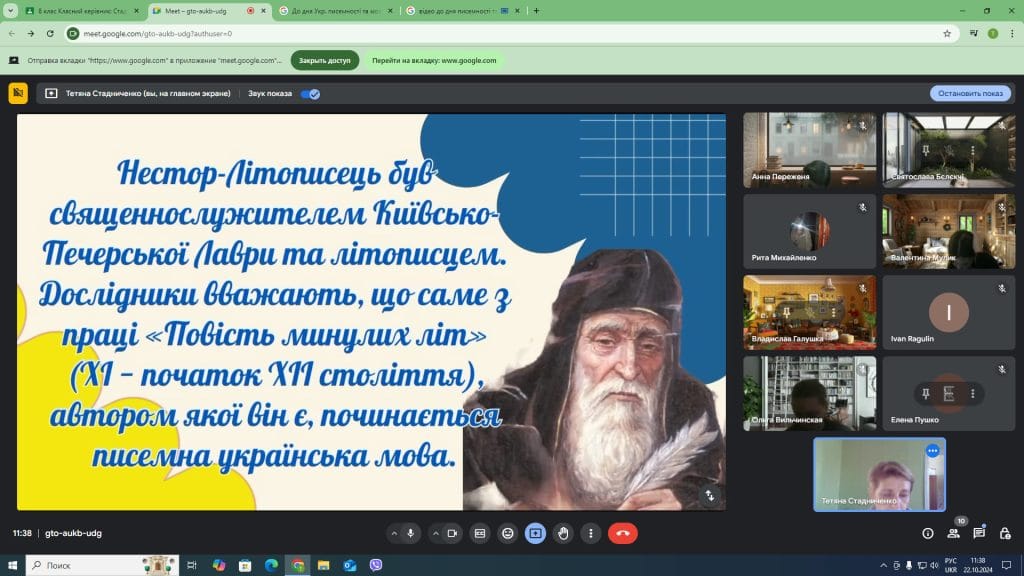Pin Владислав Галушка's tile
Viewport: 1024px width, 576px height.
pyautogui.click(x=786, y=313)
